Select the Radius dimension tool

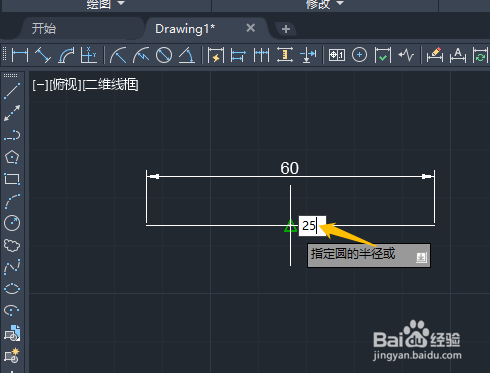(118, 55)
